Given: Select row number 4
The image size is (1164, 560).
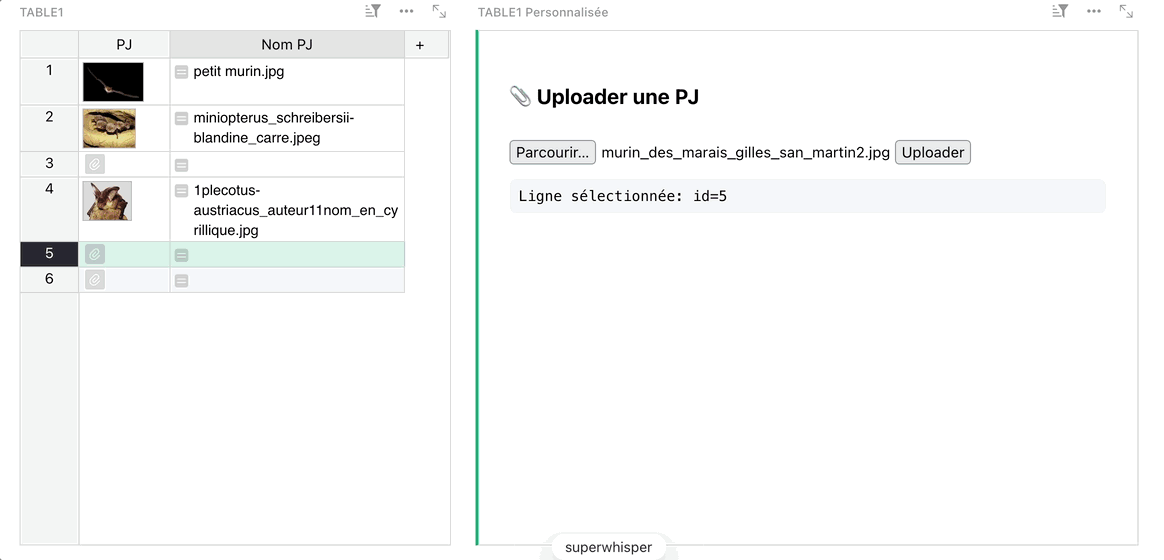Looking at the screenshot, I should [x=49, y=209].
